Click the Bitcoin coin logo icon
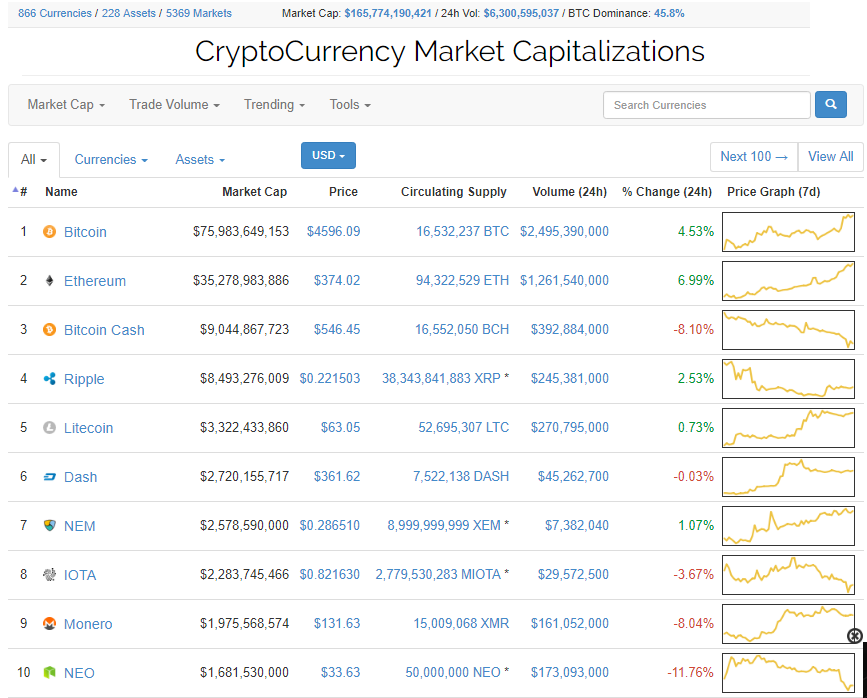The image size is (867, 698). coord(49,232)
